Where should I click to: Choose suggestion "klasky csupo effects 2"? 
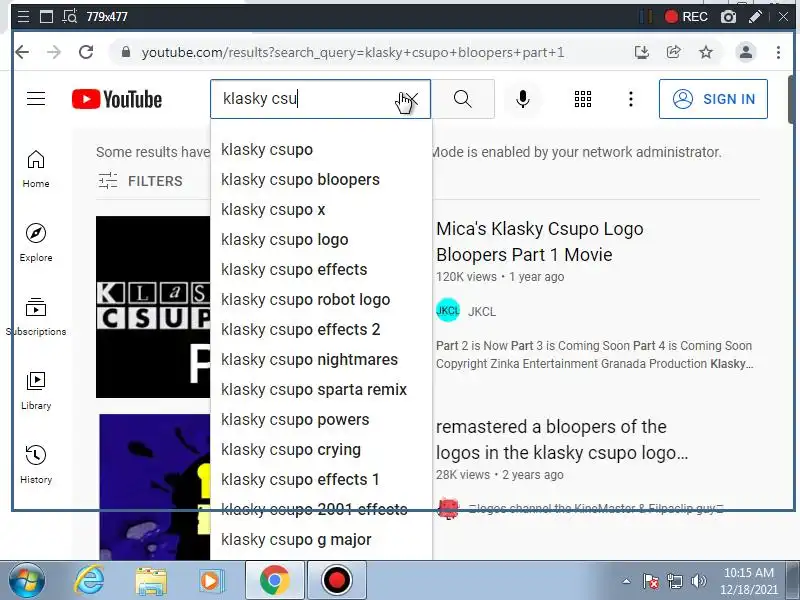click(321, 330)
